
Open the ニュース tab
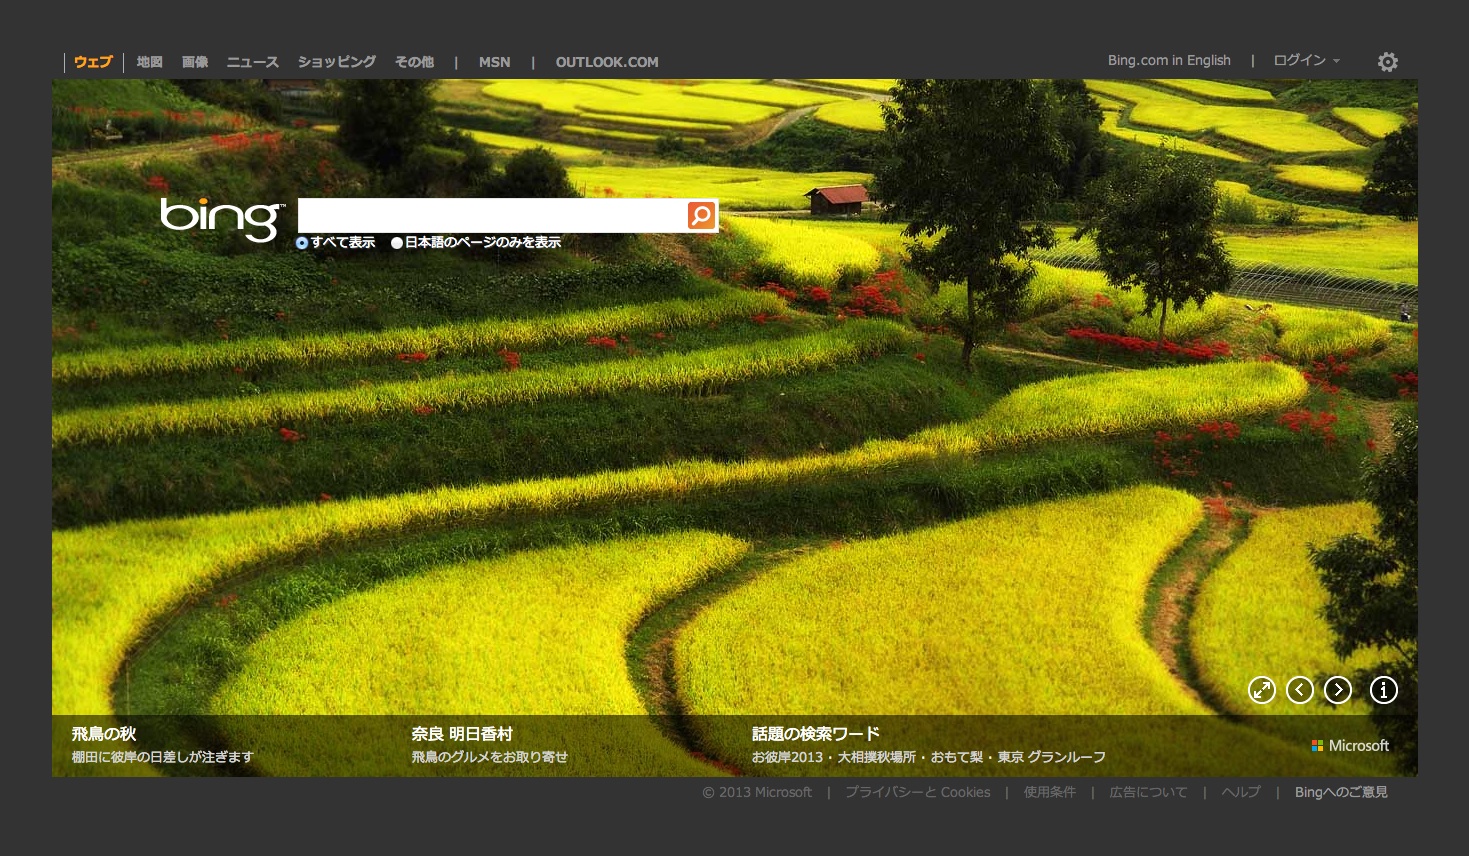(x=252, y=62)
